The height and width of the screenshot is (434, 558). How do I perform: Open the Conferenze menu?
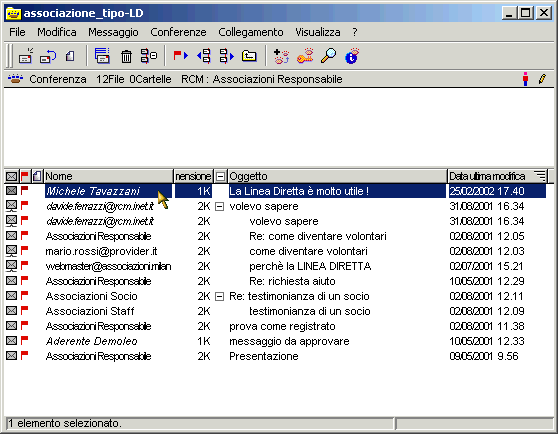[x=178, y=32]
